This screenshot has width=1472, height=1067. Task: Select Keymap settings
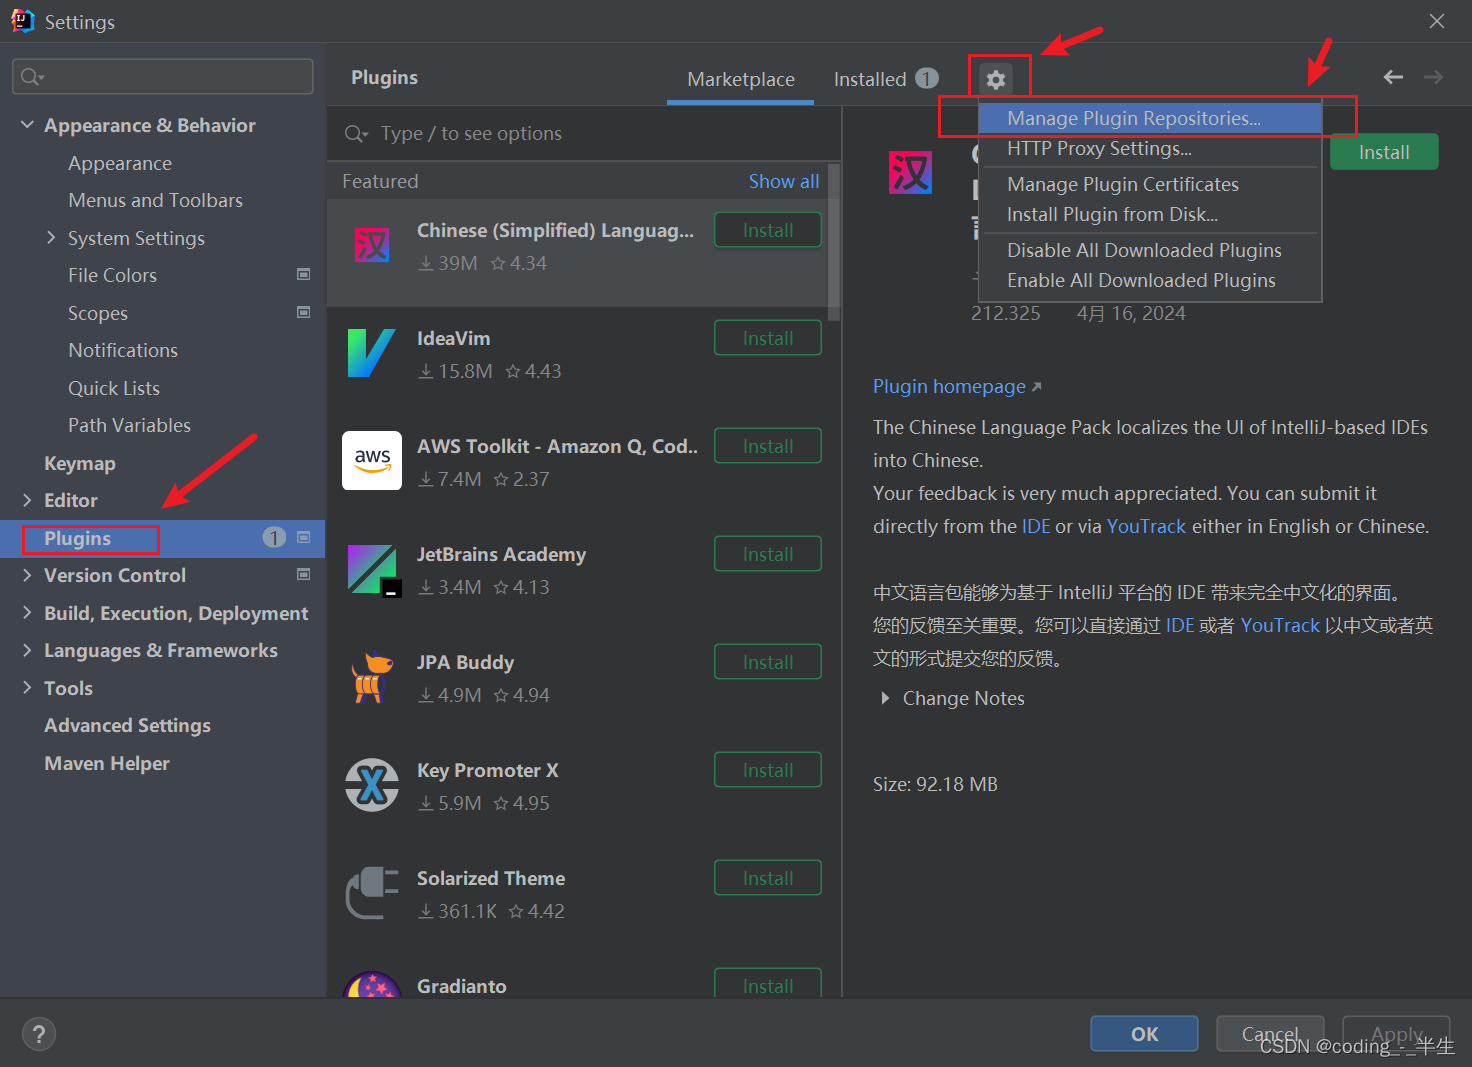80,463
